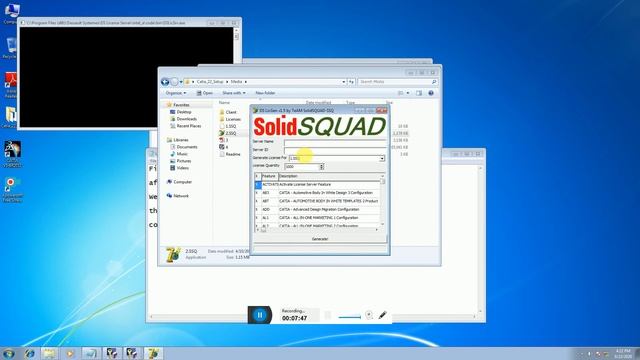The height and width of the screenshot is (360, 640).
Task: Click the Description column header
Action: pyautogui.click(x=329, y=176)
